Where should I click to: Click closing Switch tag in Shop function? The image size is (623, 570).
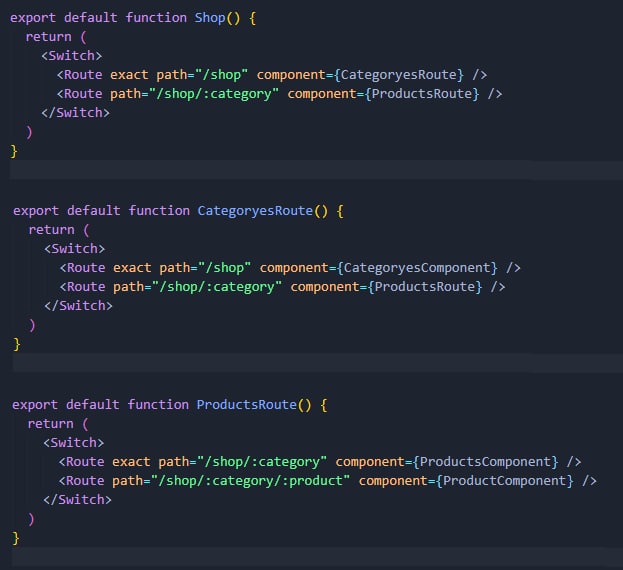click(x=75, y=113)
